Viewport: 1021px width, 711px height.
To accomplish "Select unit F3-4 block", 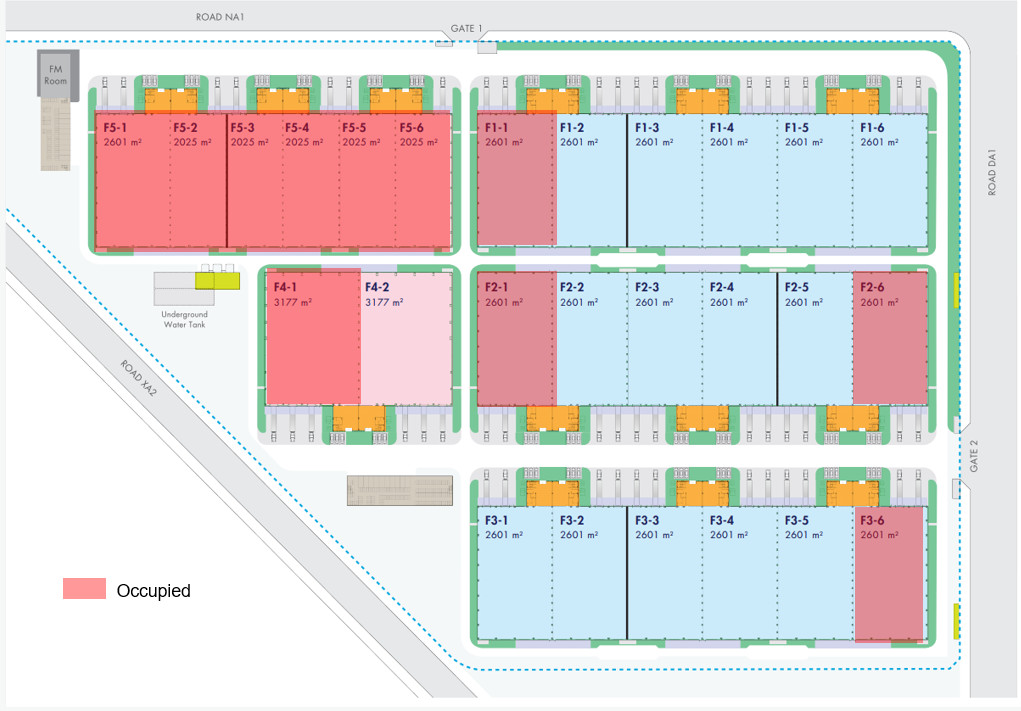I will point(740,574).
